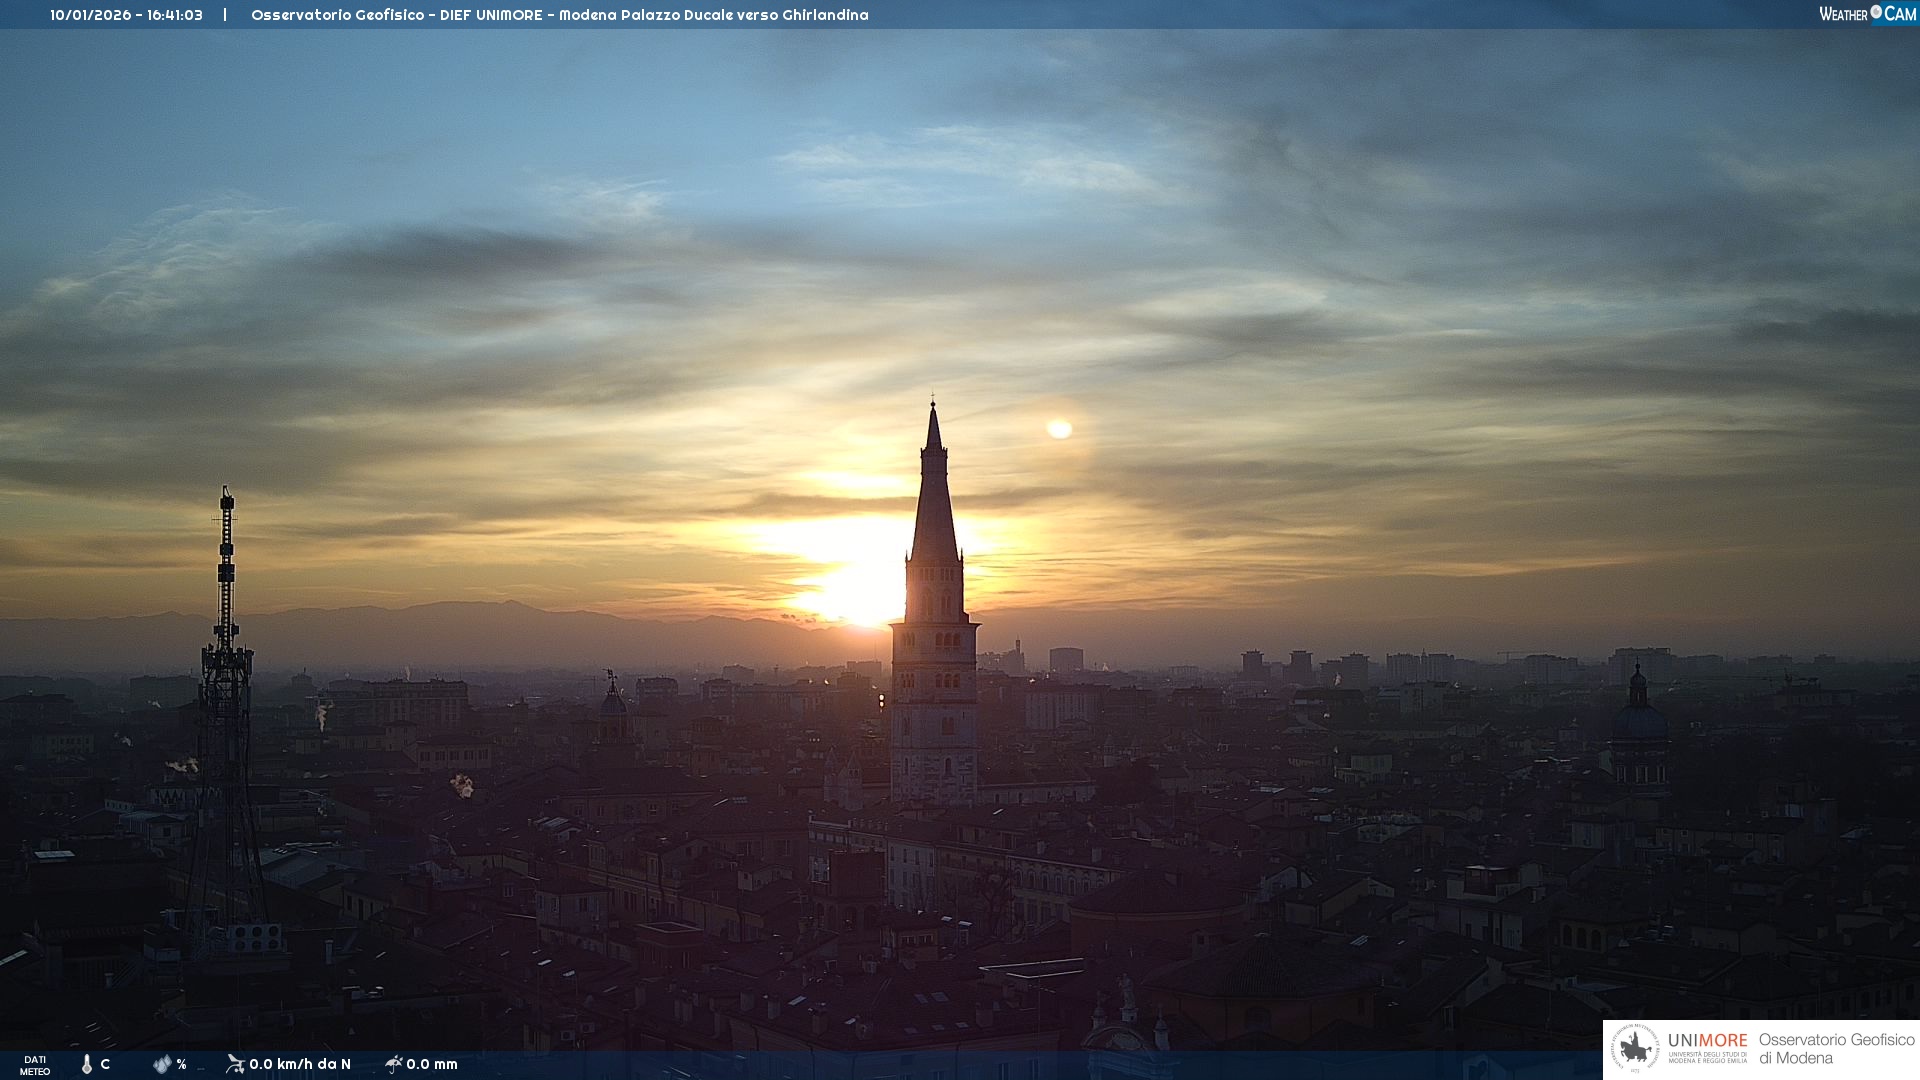Viewport: 1920px width, 1080px height.
Task: Click the 0.0 mm rainfall reading
Action: pos(432,1064)
